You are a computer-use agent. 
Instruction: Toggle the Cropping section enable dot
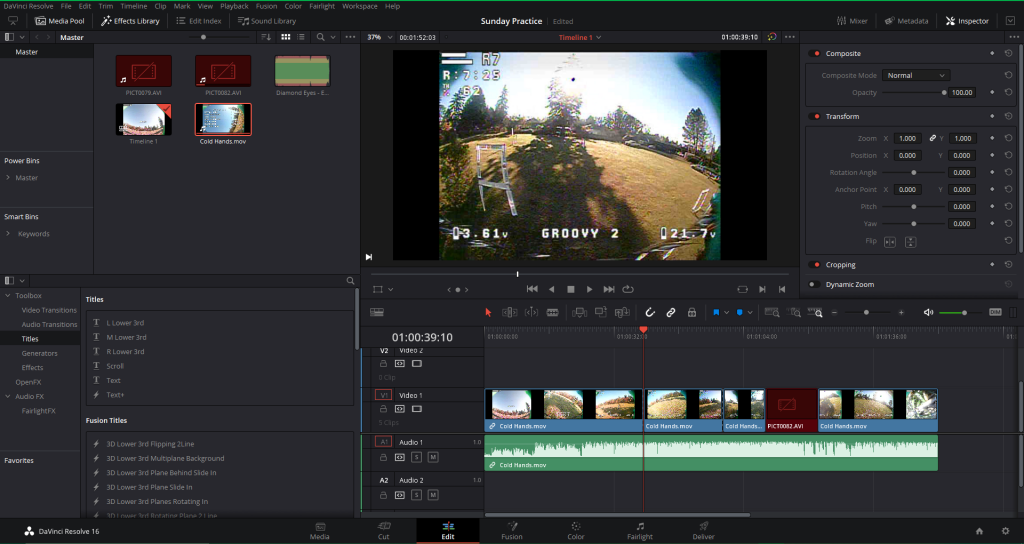tap(816, 264)
